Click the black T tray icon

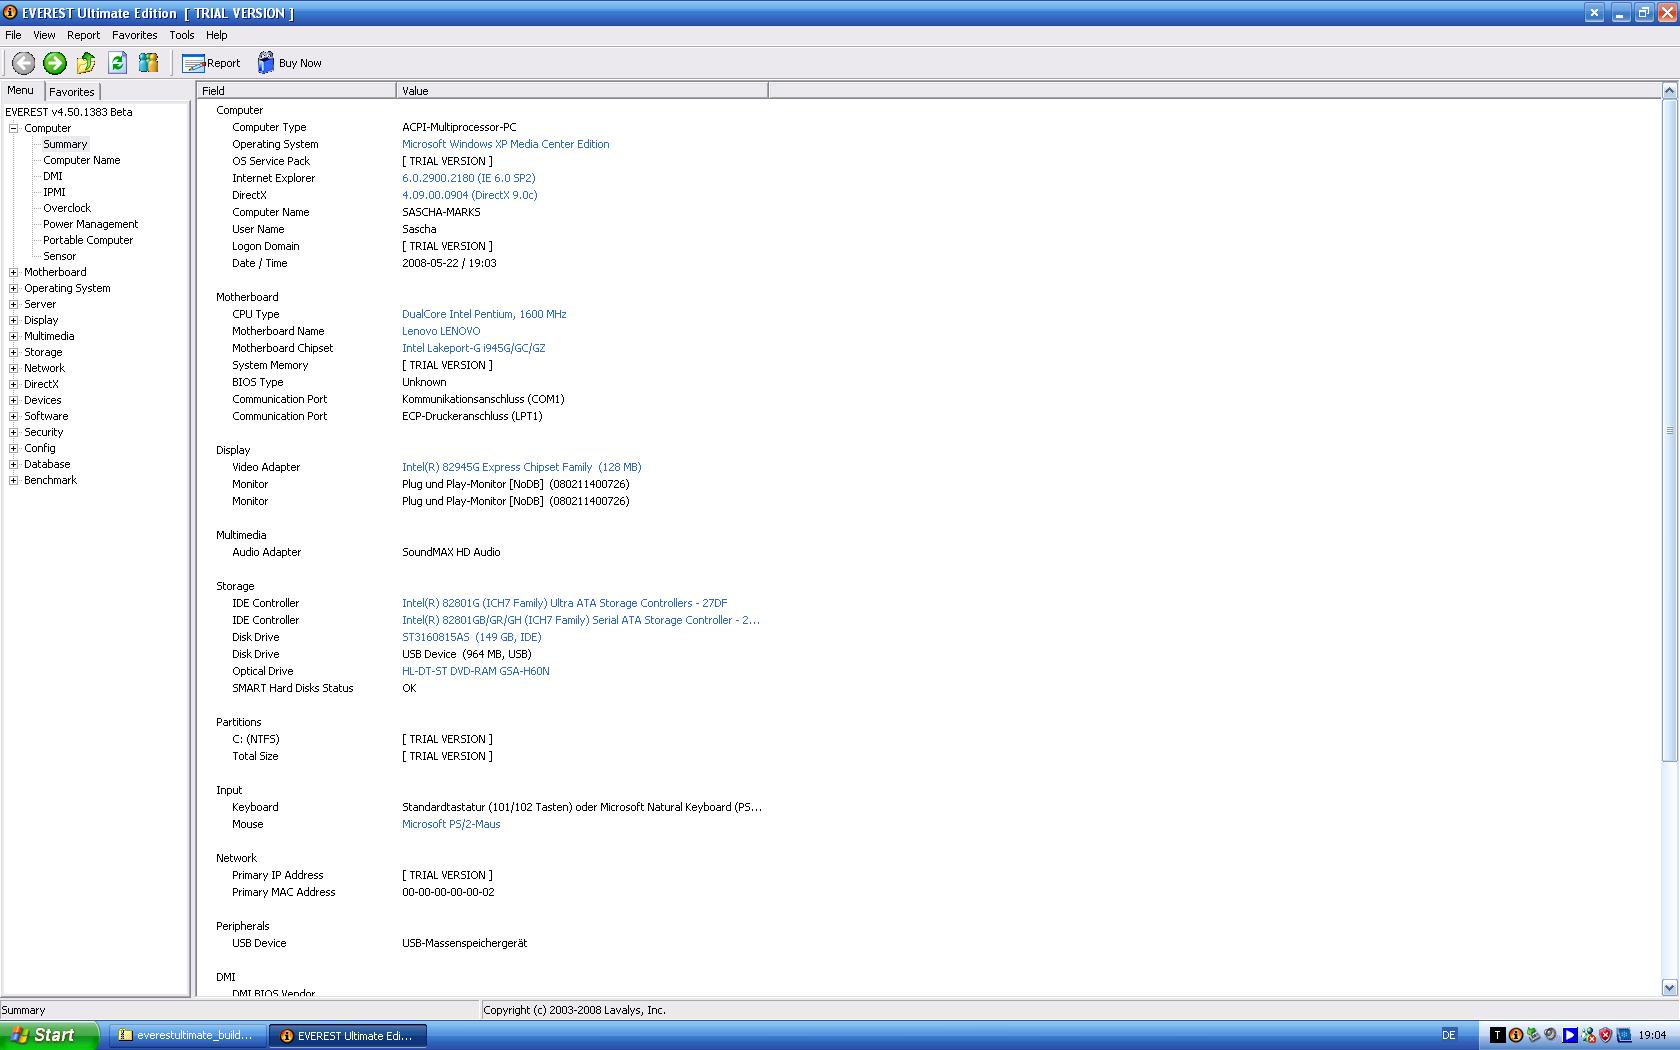coord(1497,1035)
